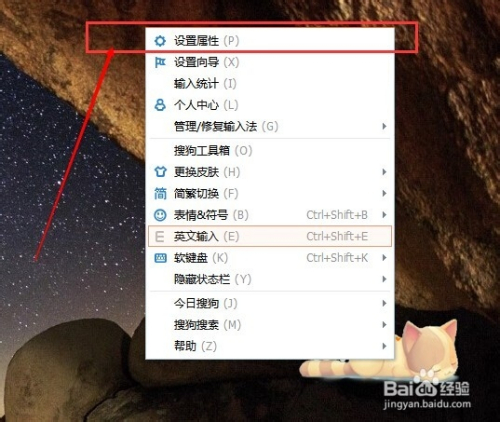Choose 设置向导 (X) in the menu
Screen dimensions: 500x422
tap(270, 62)
